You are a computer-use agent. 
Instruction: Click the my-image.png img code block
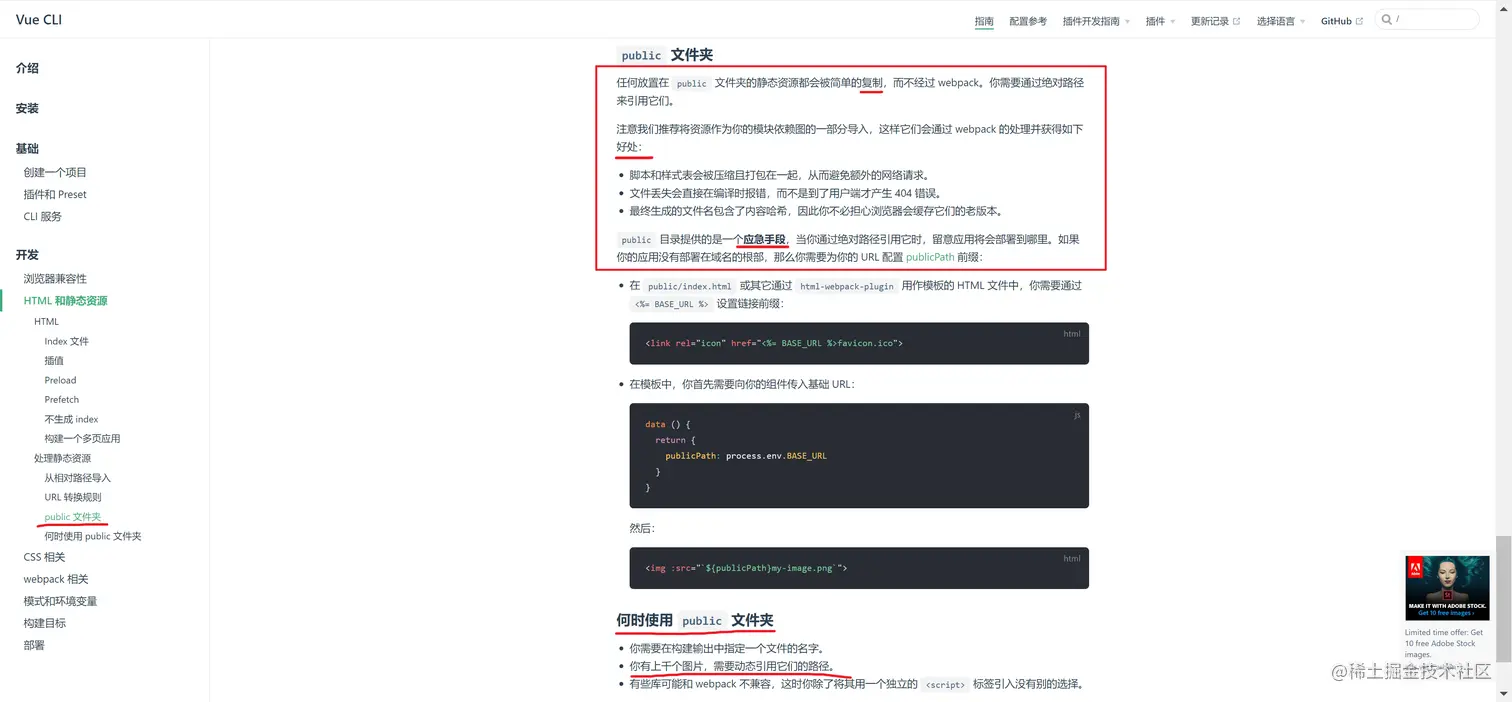pos(859,567)
